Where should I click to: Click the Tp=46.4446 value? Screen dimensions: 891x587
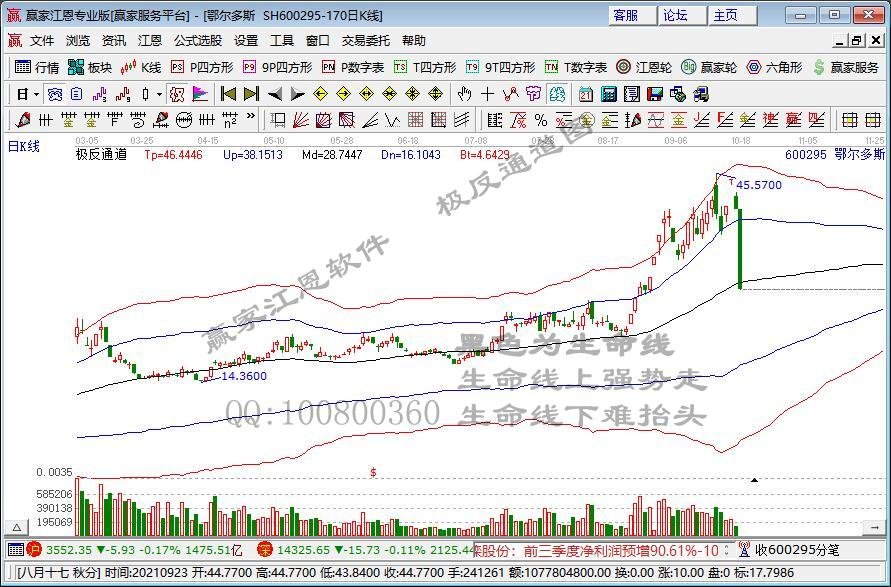(173, 155)
